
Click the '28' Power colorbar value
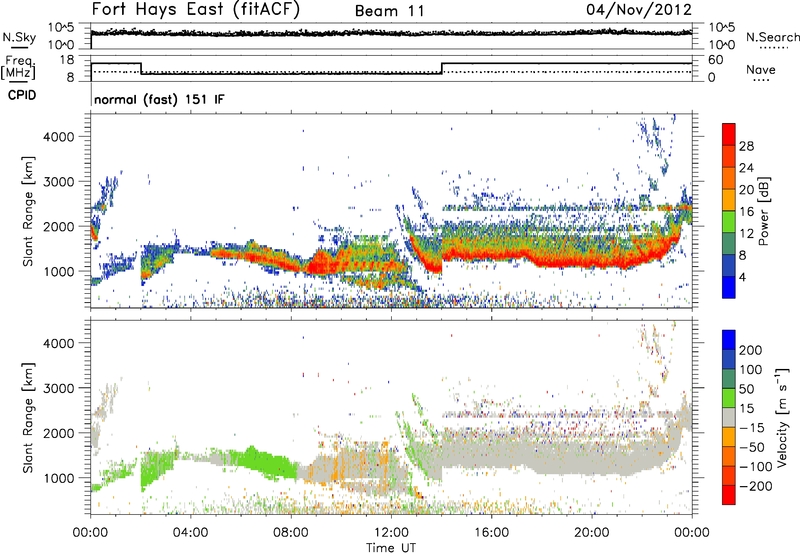coord(746,146)
